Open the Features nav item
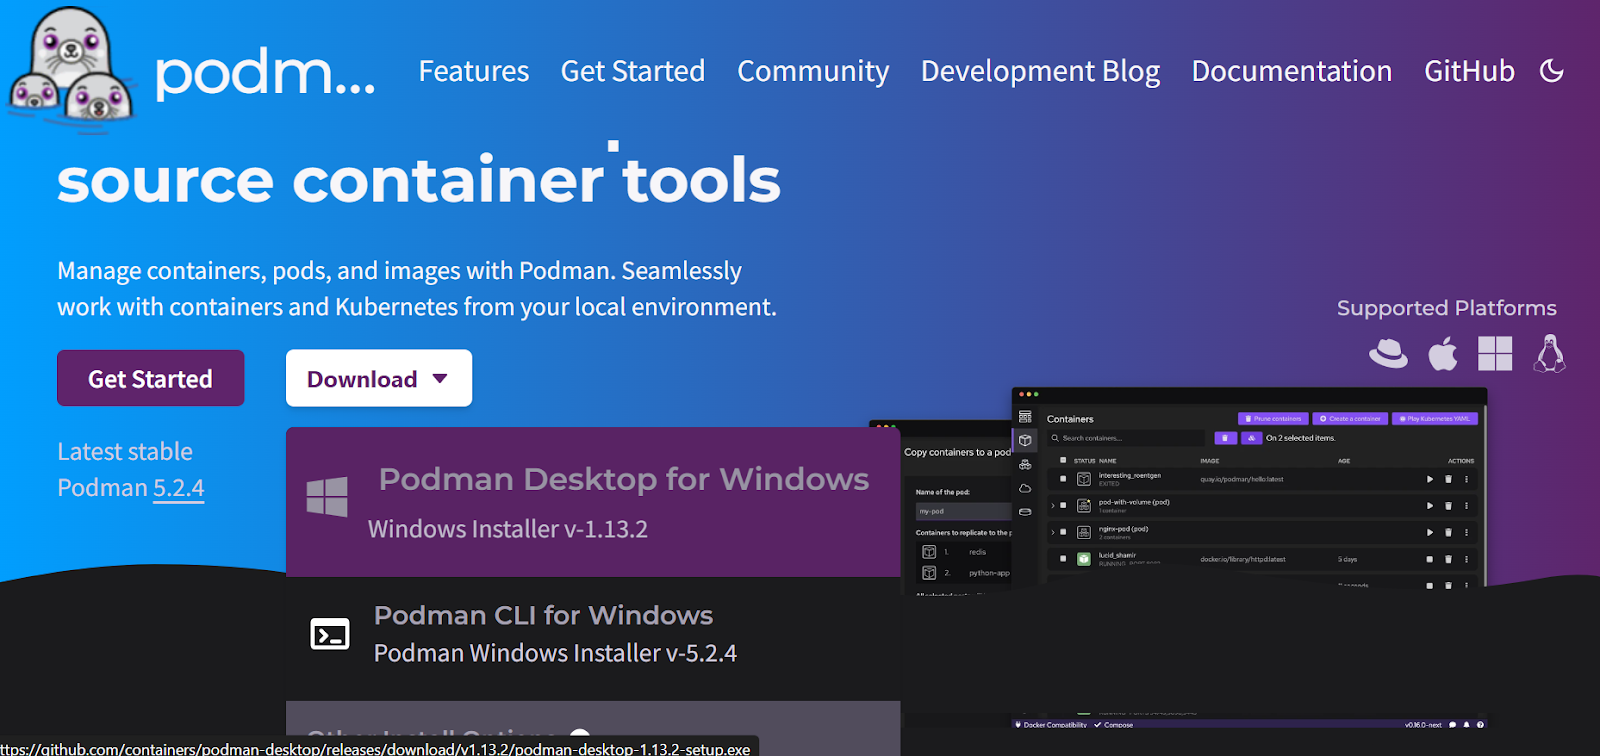 pyautogui.click(x=474, y=71)
